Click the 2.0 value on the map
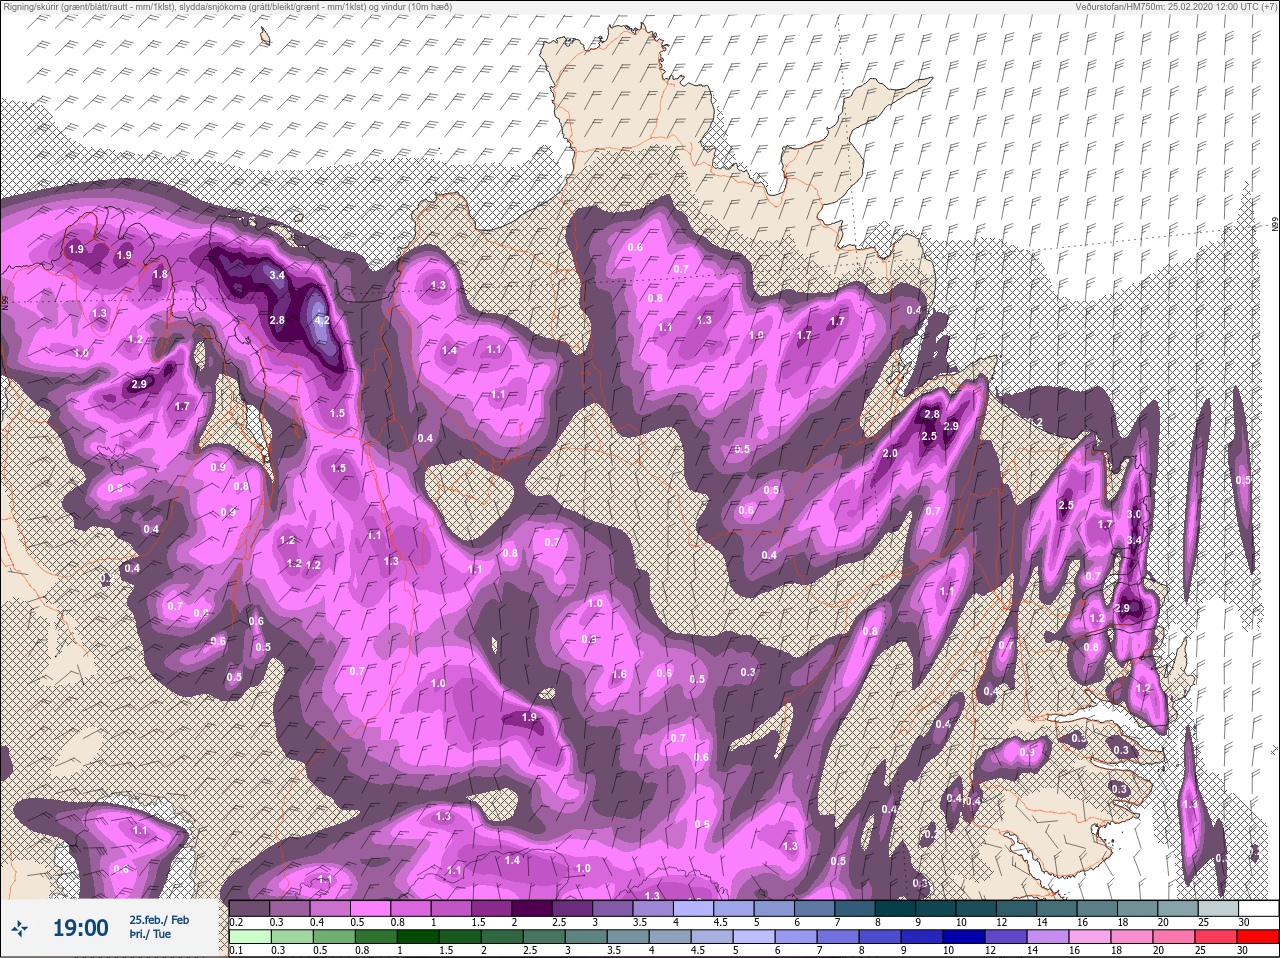This screenshot has height=958, width=1280. [890, 454]
